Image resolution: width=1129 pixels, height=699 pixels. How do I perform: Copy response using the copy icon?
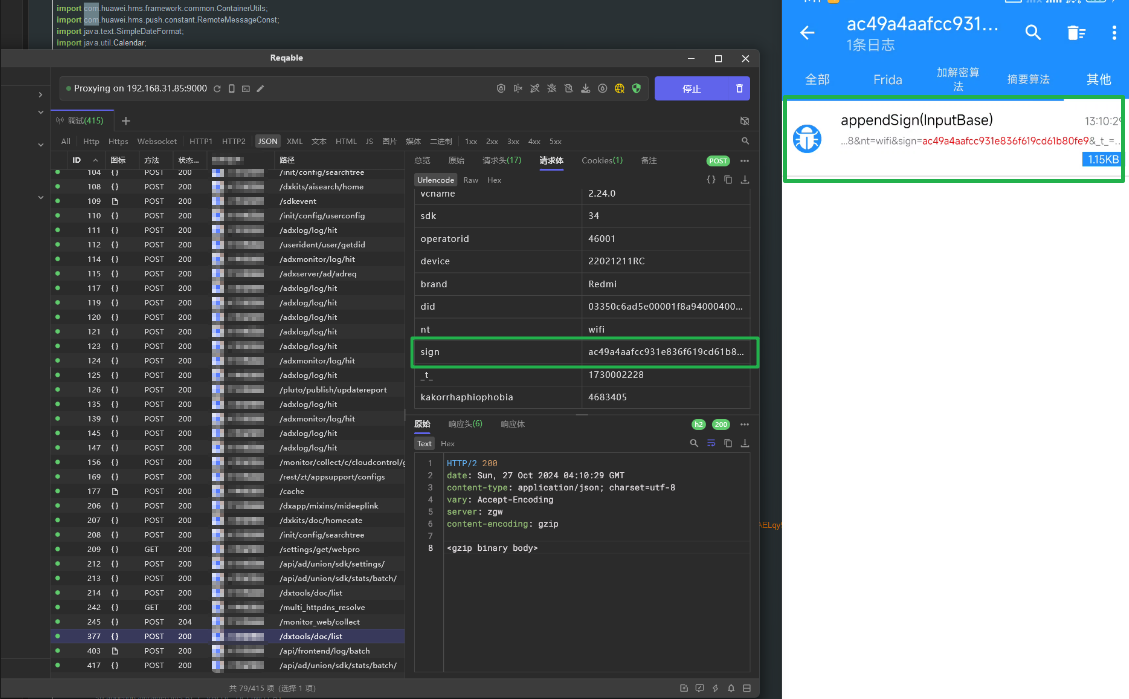coord(728,443)
